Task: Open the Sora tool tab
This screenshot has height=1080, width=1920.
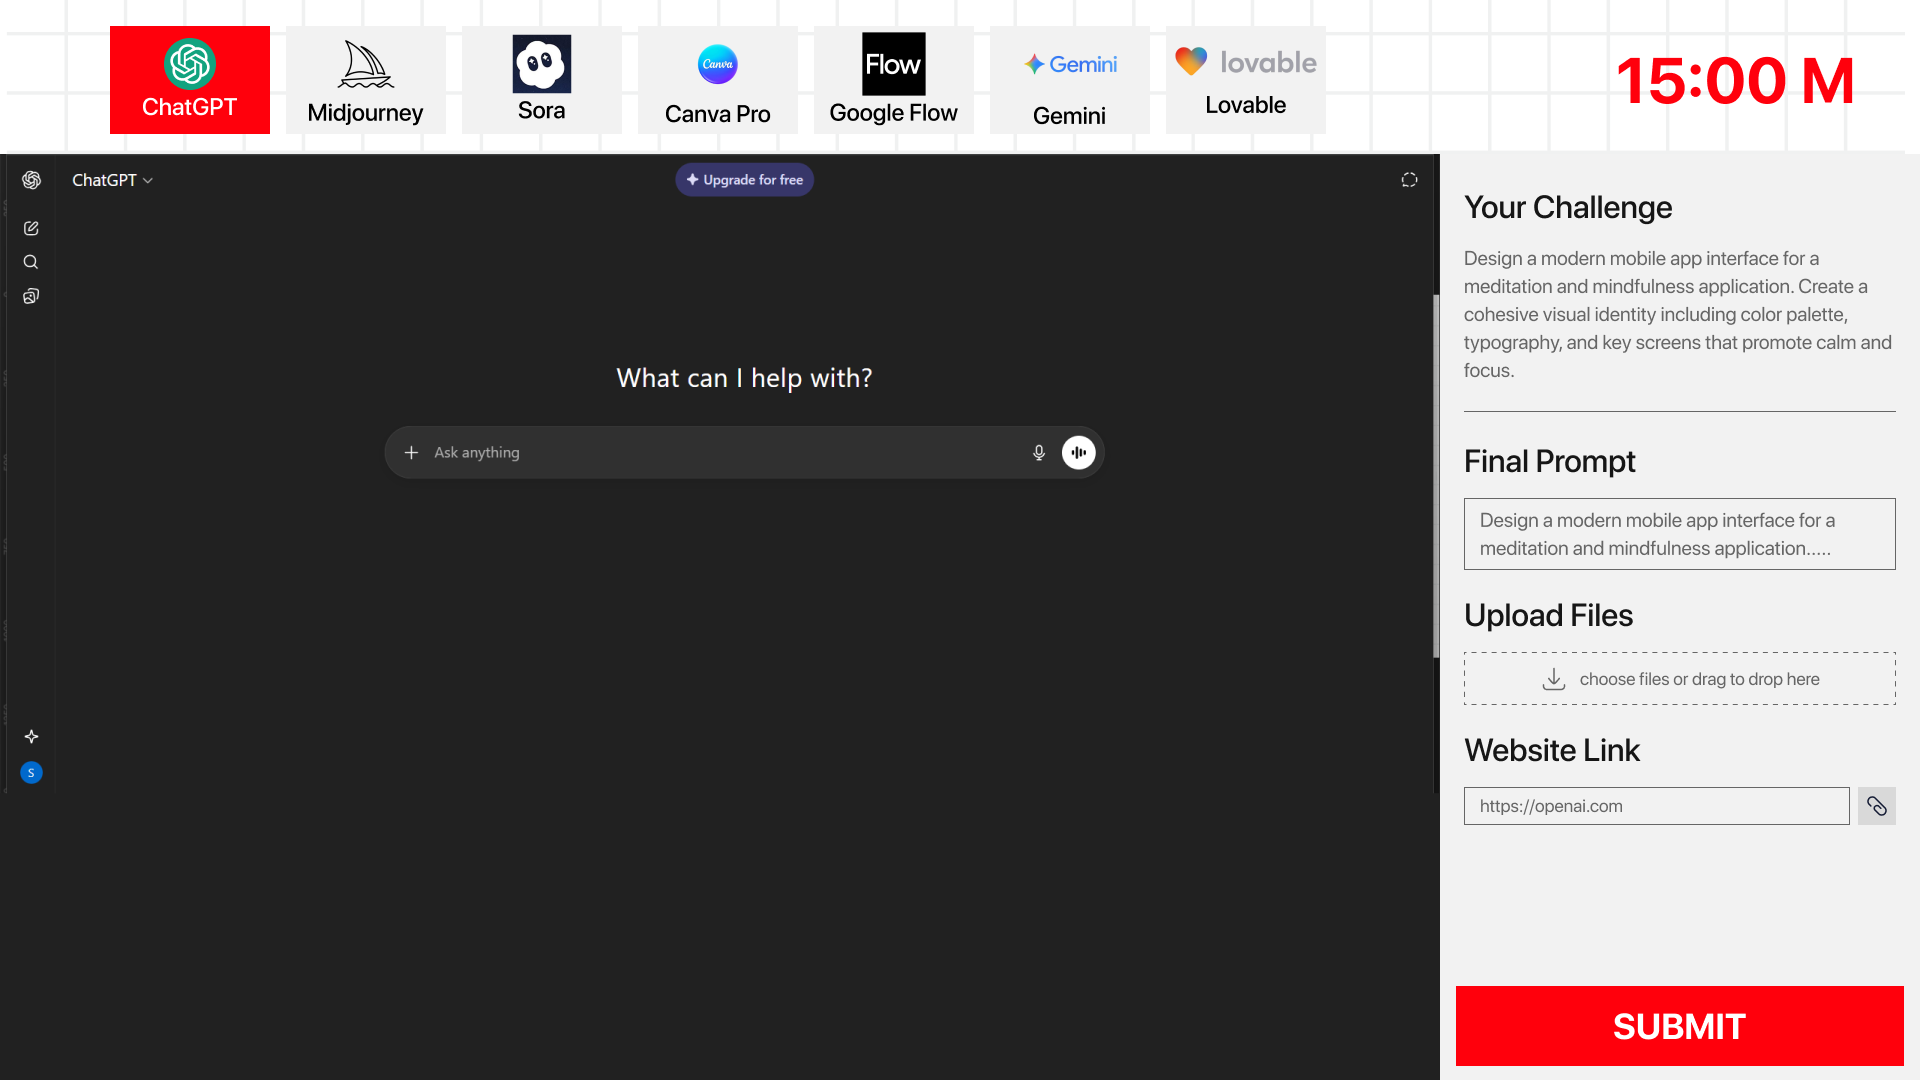Action: 542,80
